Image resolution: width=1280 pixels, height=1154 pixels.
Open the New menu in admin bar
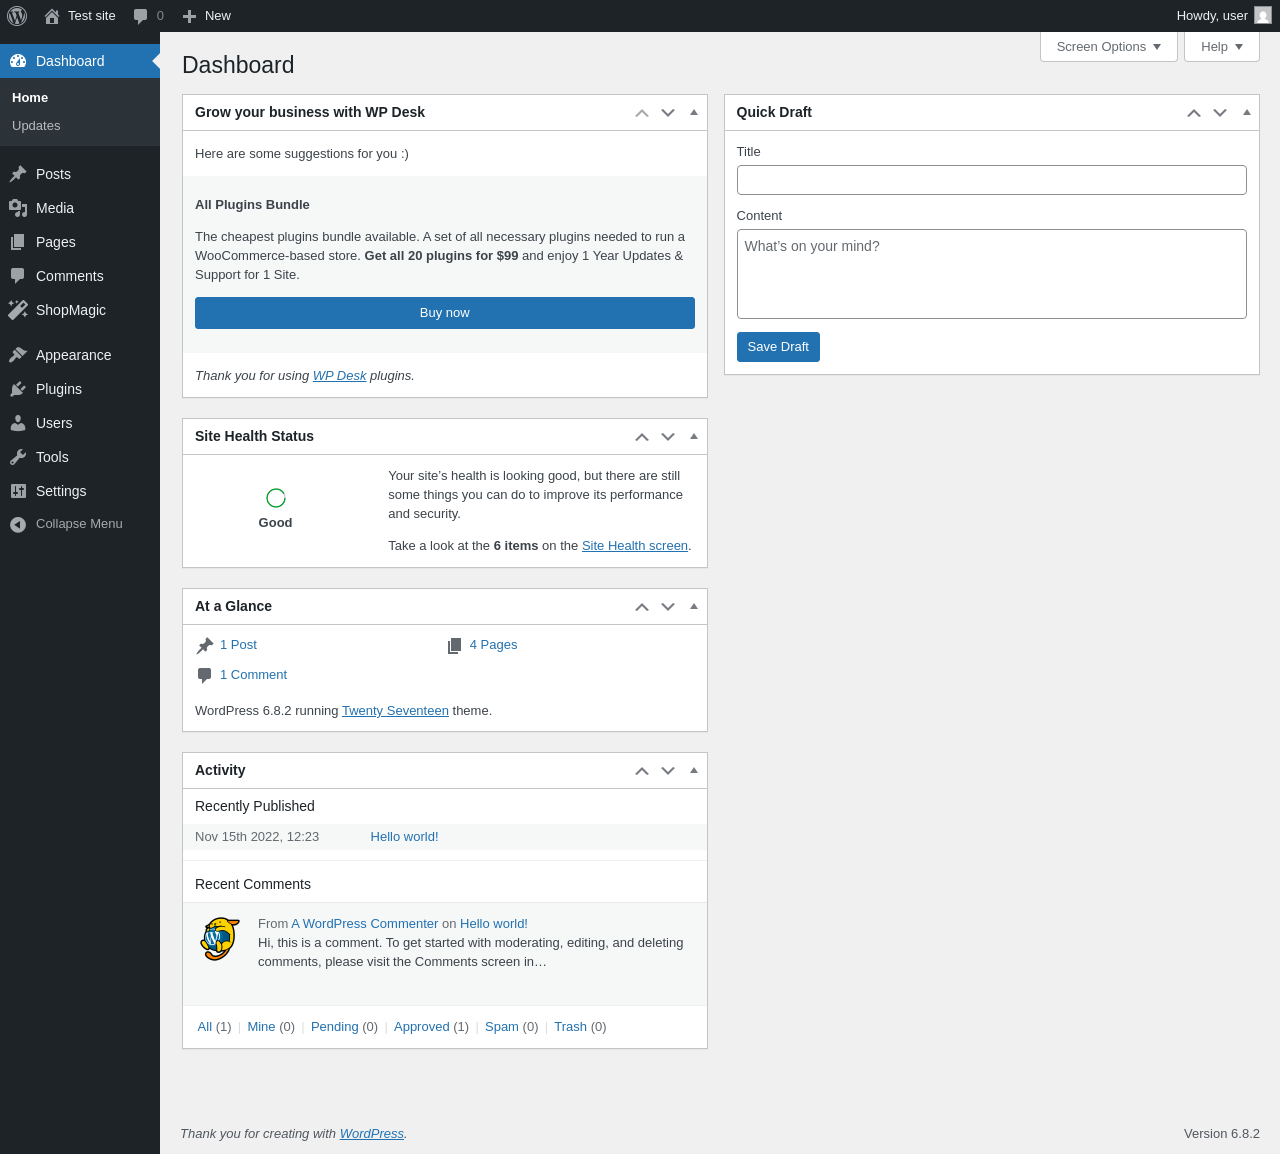pyautogui.click(x=206, y=16)
